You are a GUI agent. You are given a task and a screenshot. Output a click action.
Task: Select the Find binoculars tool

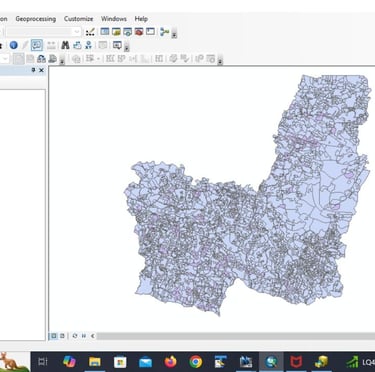[65, 45]
